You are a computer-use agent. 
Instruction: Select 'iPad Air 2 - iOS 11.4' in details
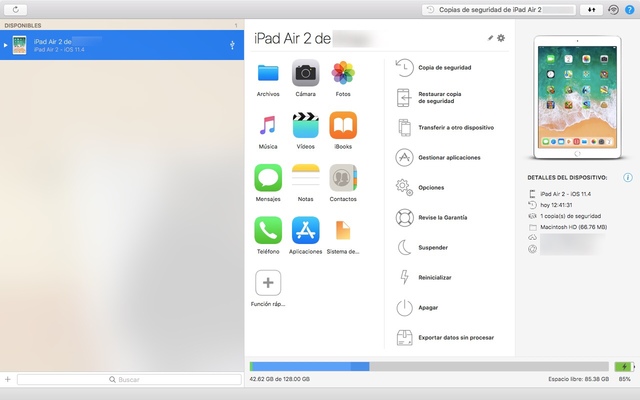[x=565, y=194]
